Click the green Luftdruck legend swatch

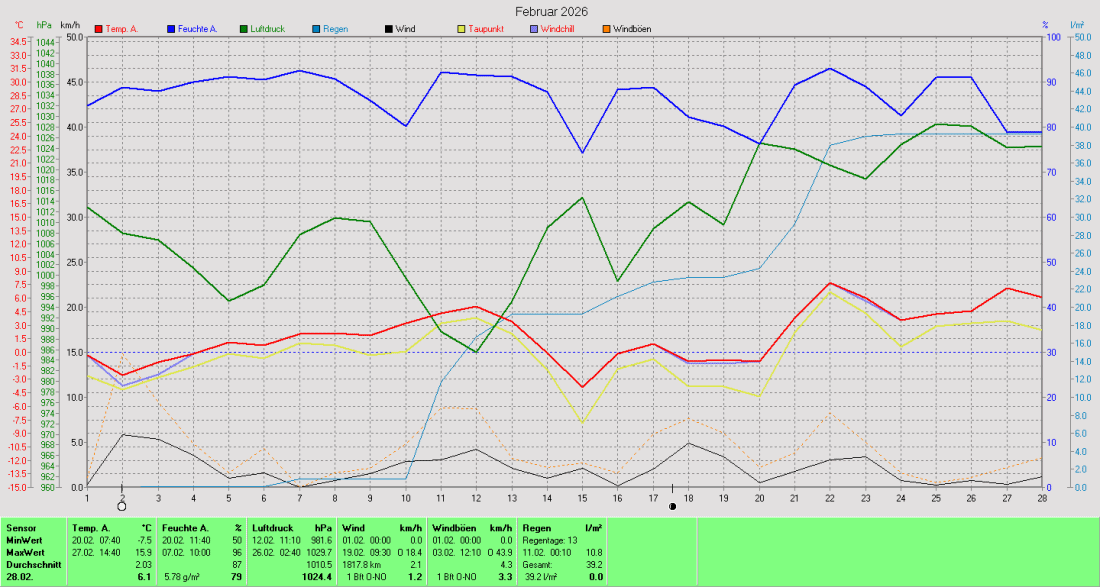(246, 29)
